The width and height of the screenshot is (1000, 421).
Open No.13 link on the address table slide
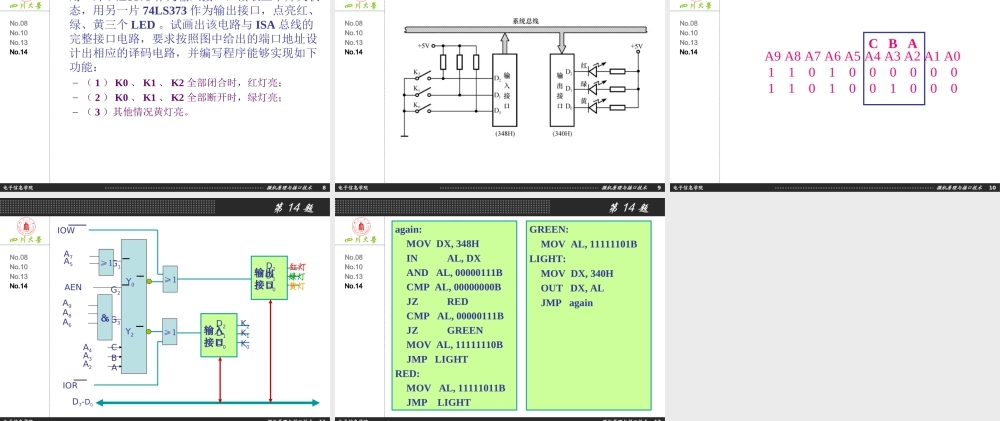click(x=689, y=42)
